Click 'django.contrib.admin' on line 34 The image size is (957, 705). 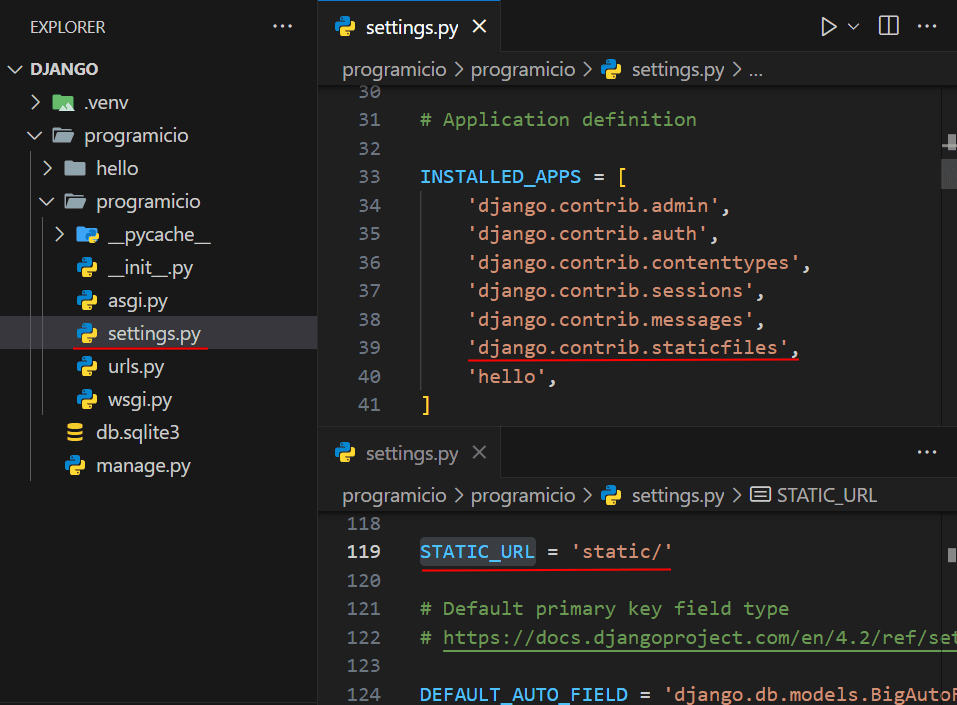593,206
